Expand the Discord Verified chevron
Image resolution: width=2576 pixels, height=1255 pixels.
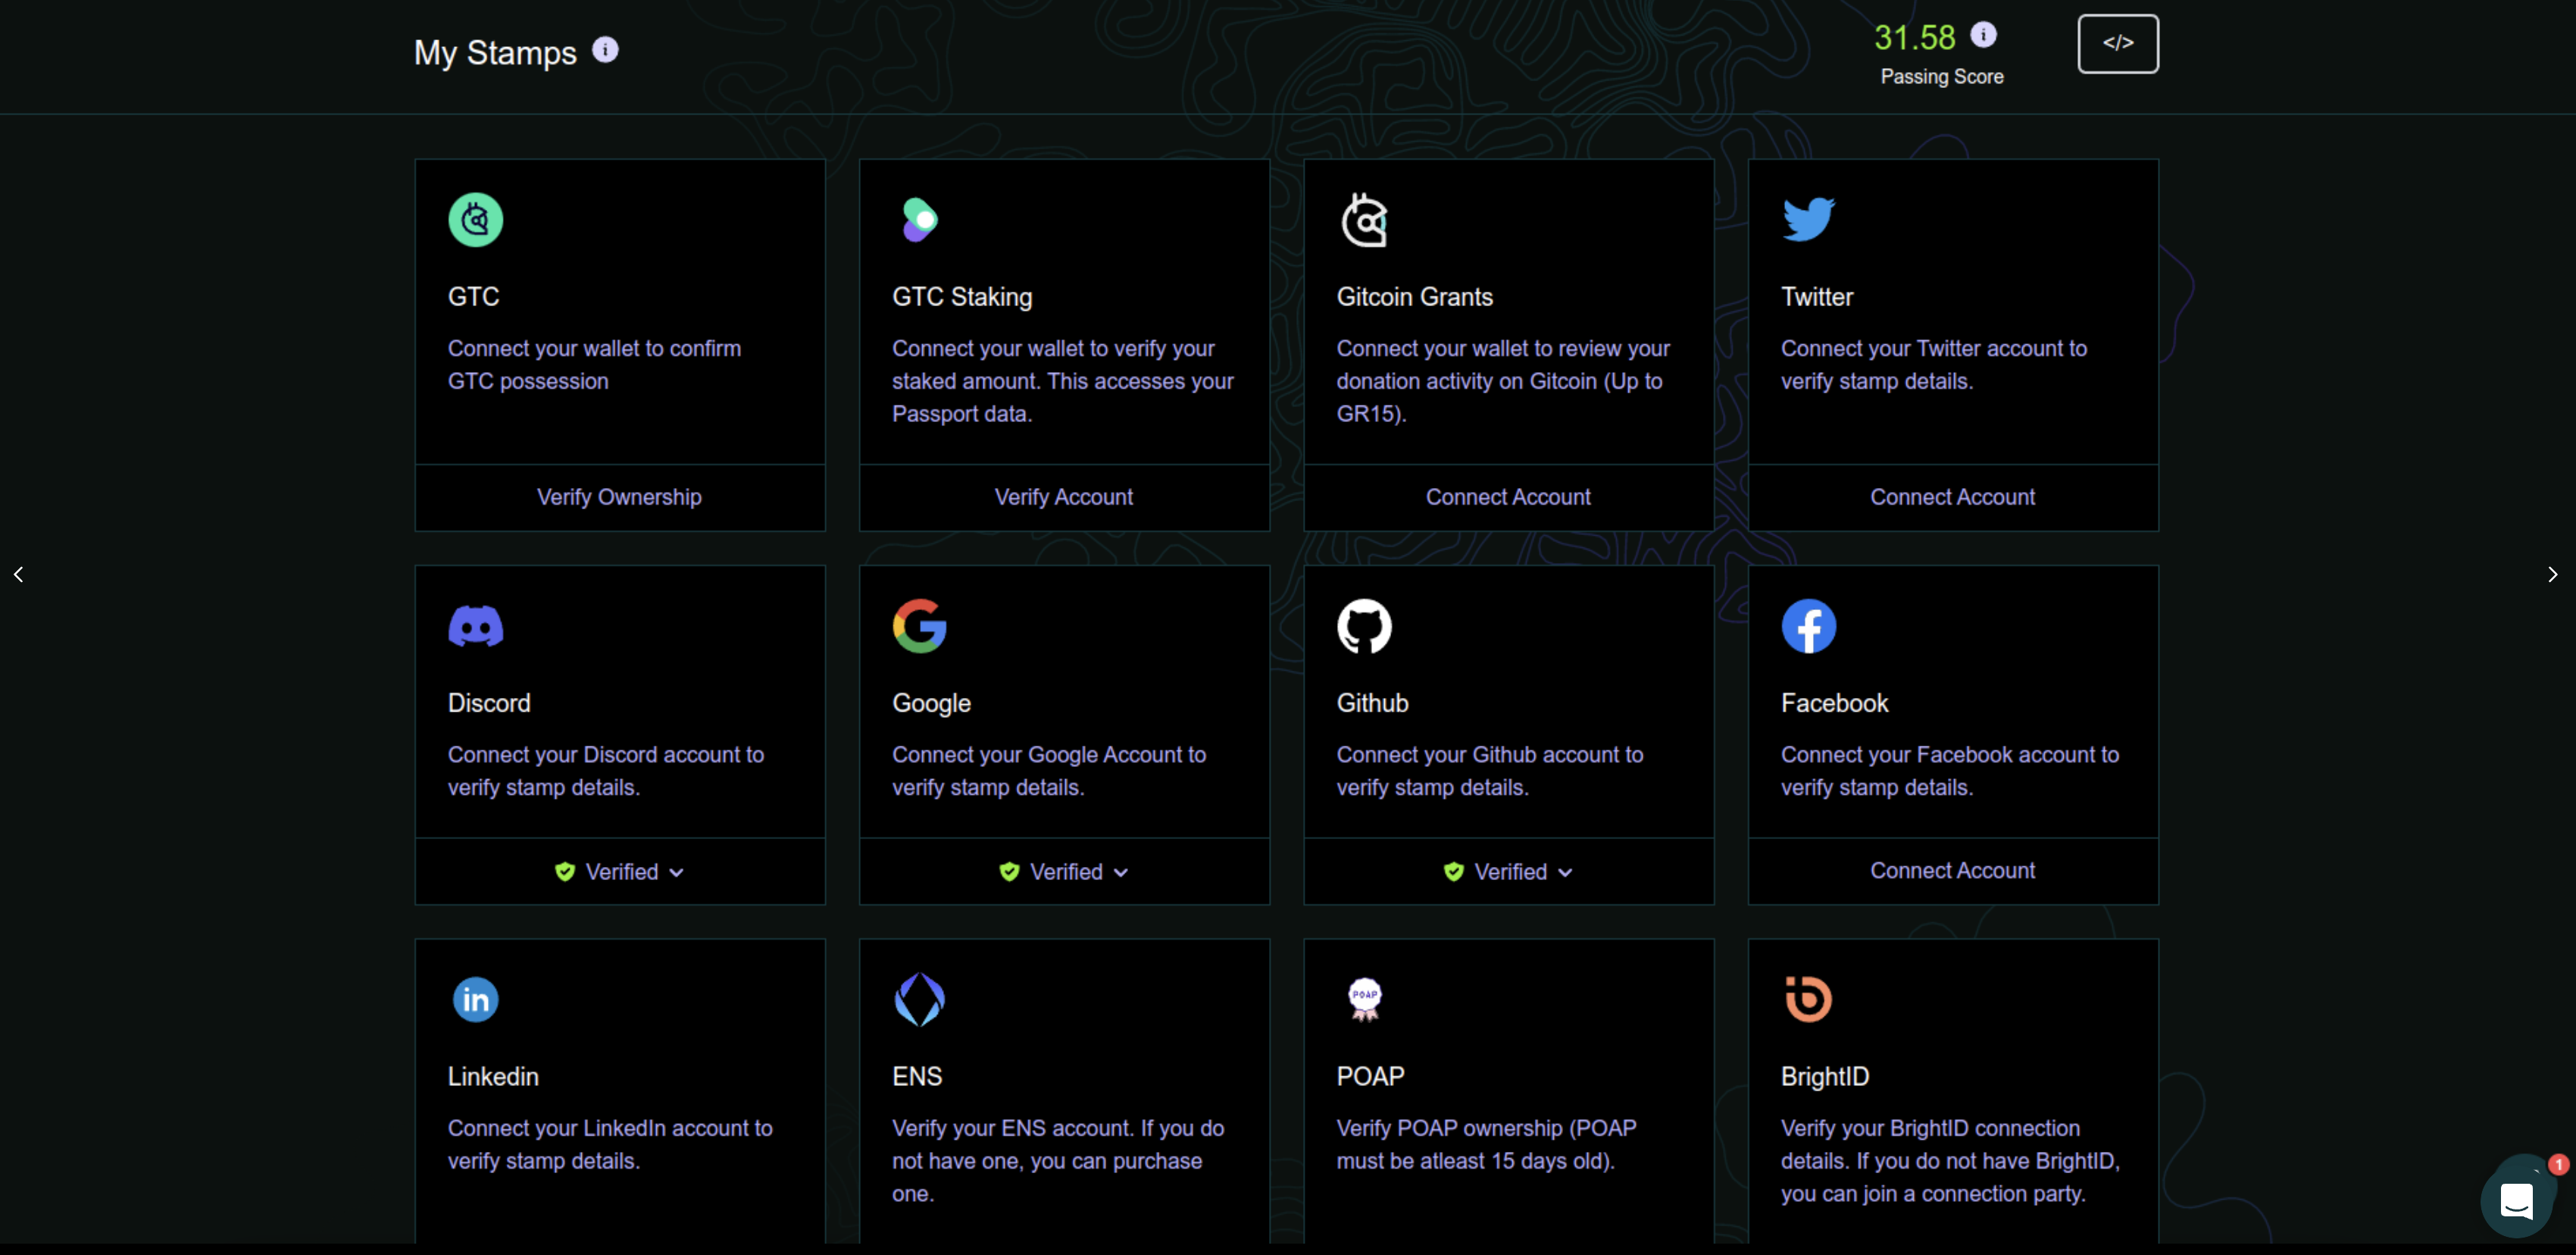tap(677, 873)
